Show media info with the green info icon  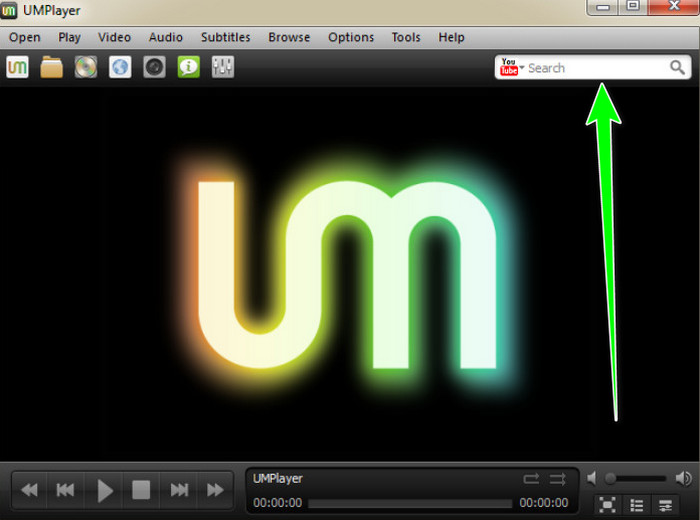pos(189,67)
